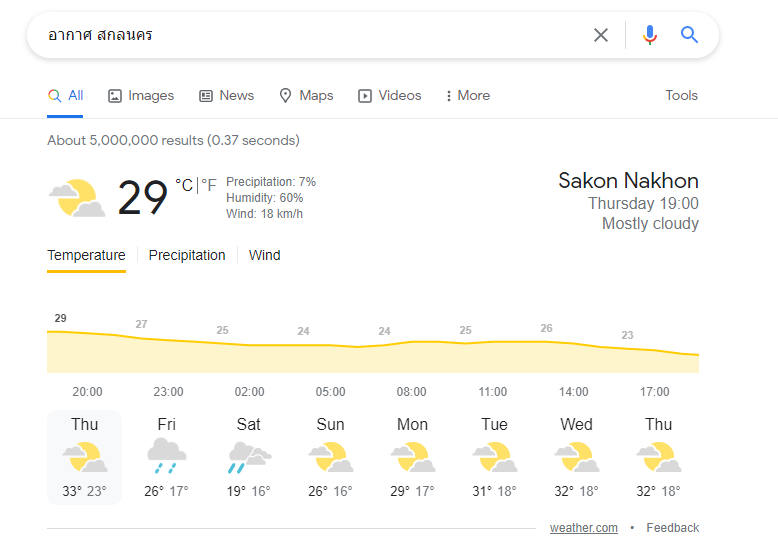The height and width of the screenshot is (556, 778).
Task: Show the Precipitation chart
Action: (x=187, y=255)
